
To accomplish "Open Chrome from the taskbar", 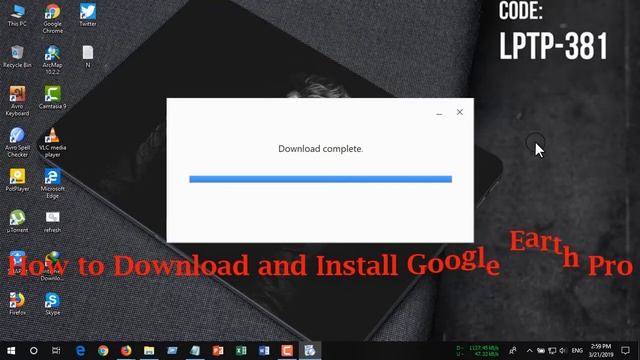I will (103, 351).
